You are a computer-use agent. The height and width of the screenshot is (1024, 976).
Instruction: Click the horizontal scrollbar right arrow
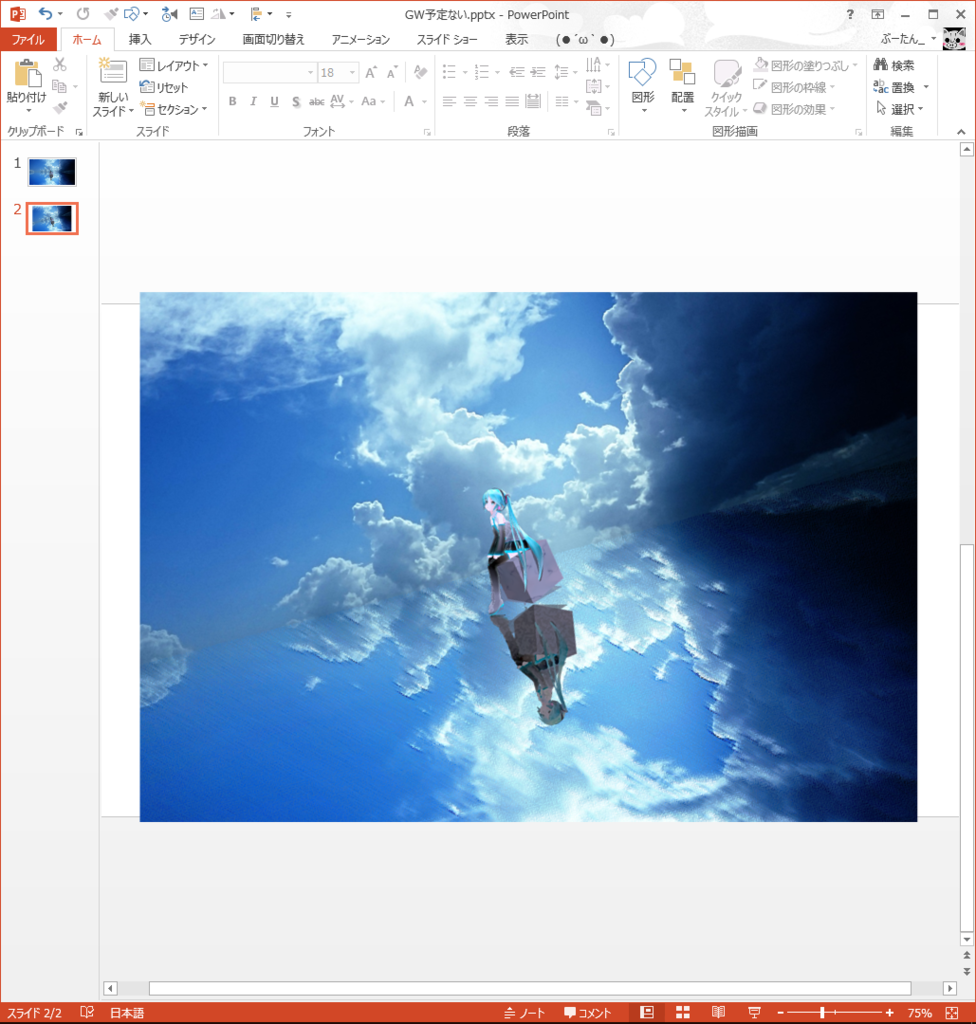pyautogui.click(x=950, y=988)
